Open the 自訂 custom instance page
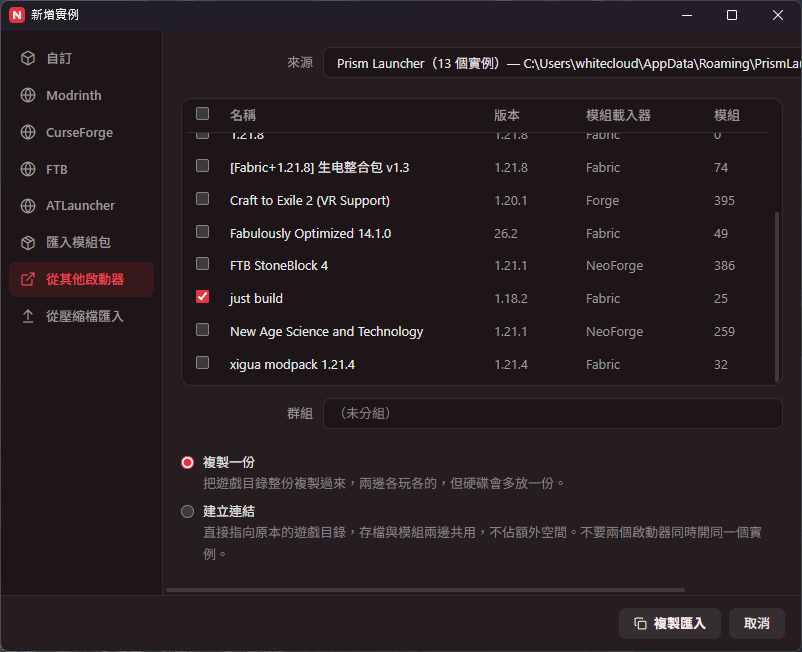The image size is (802, 652). coord(81,58)
